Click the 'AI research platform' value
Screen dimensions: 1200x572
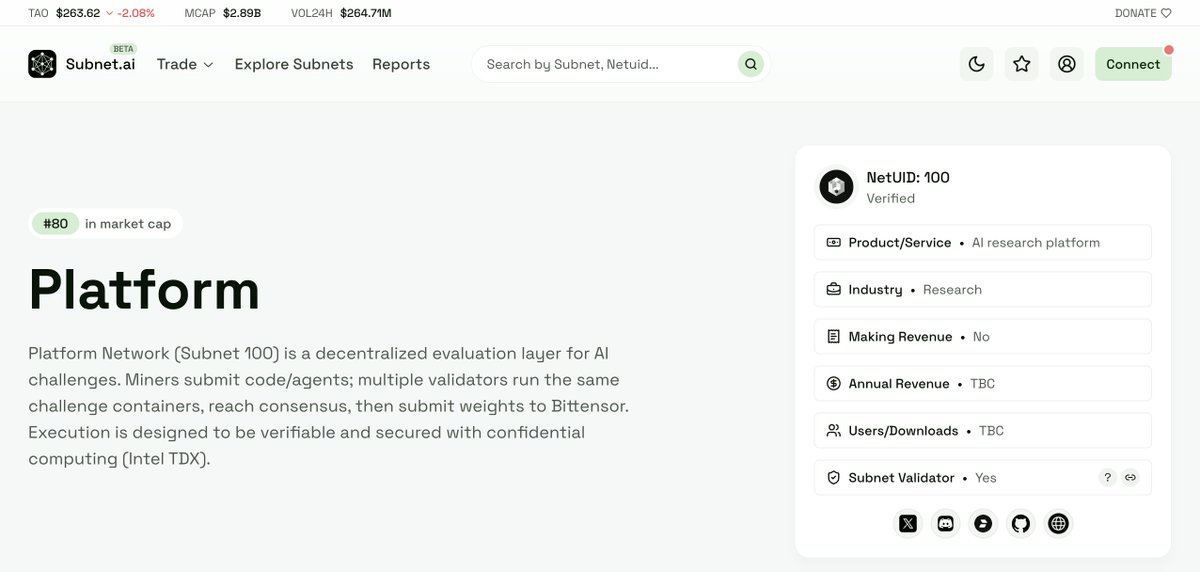[x=1036, y=243]
